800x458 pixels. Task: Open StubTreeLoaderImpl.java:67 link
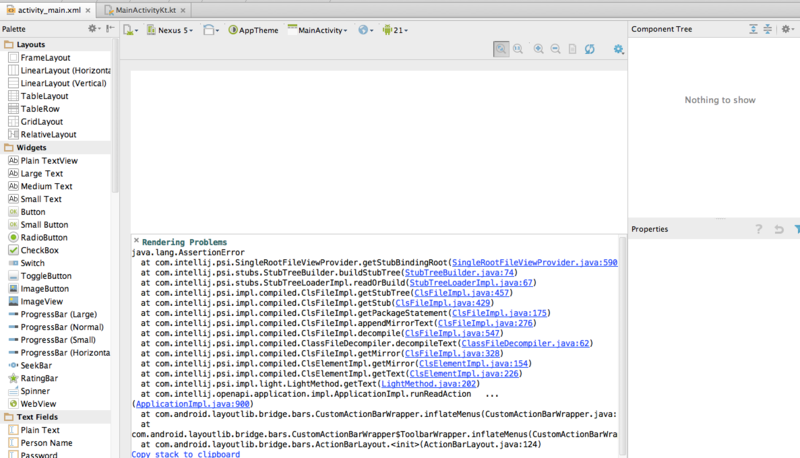471,283
